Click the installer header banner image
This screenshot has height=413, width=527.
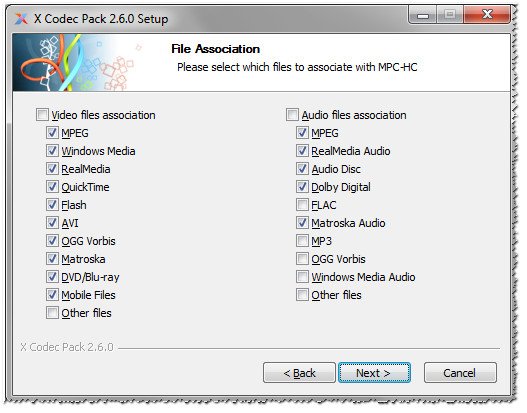(79, 63)
